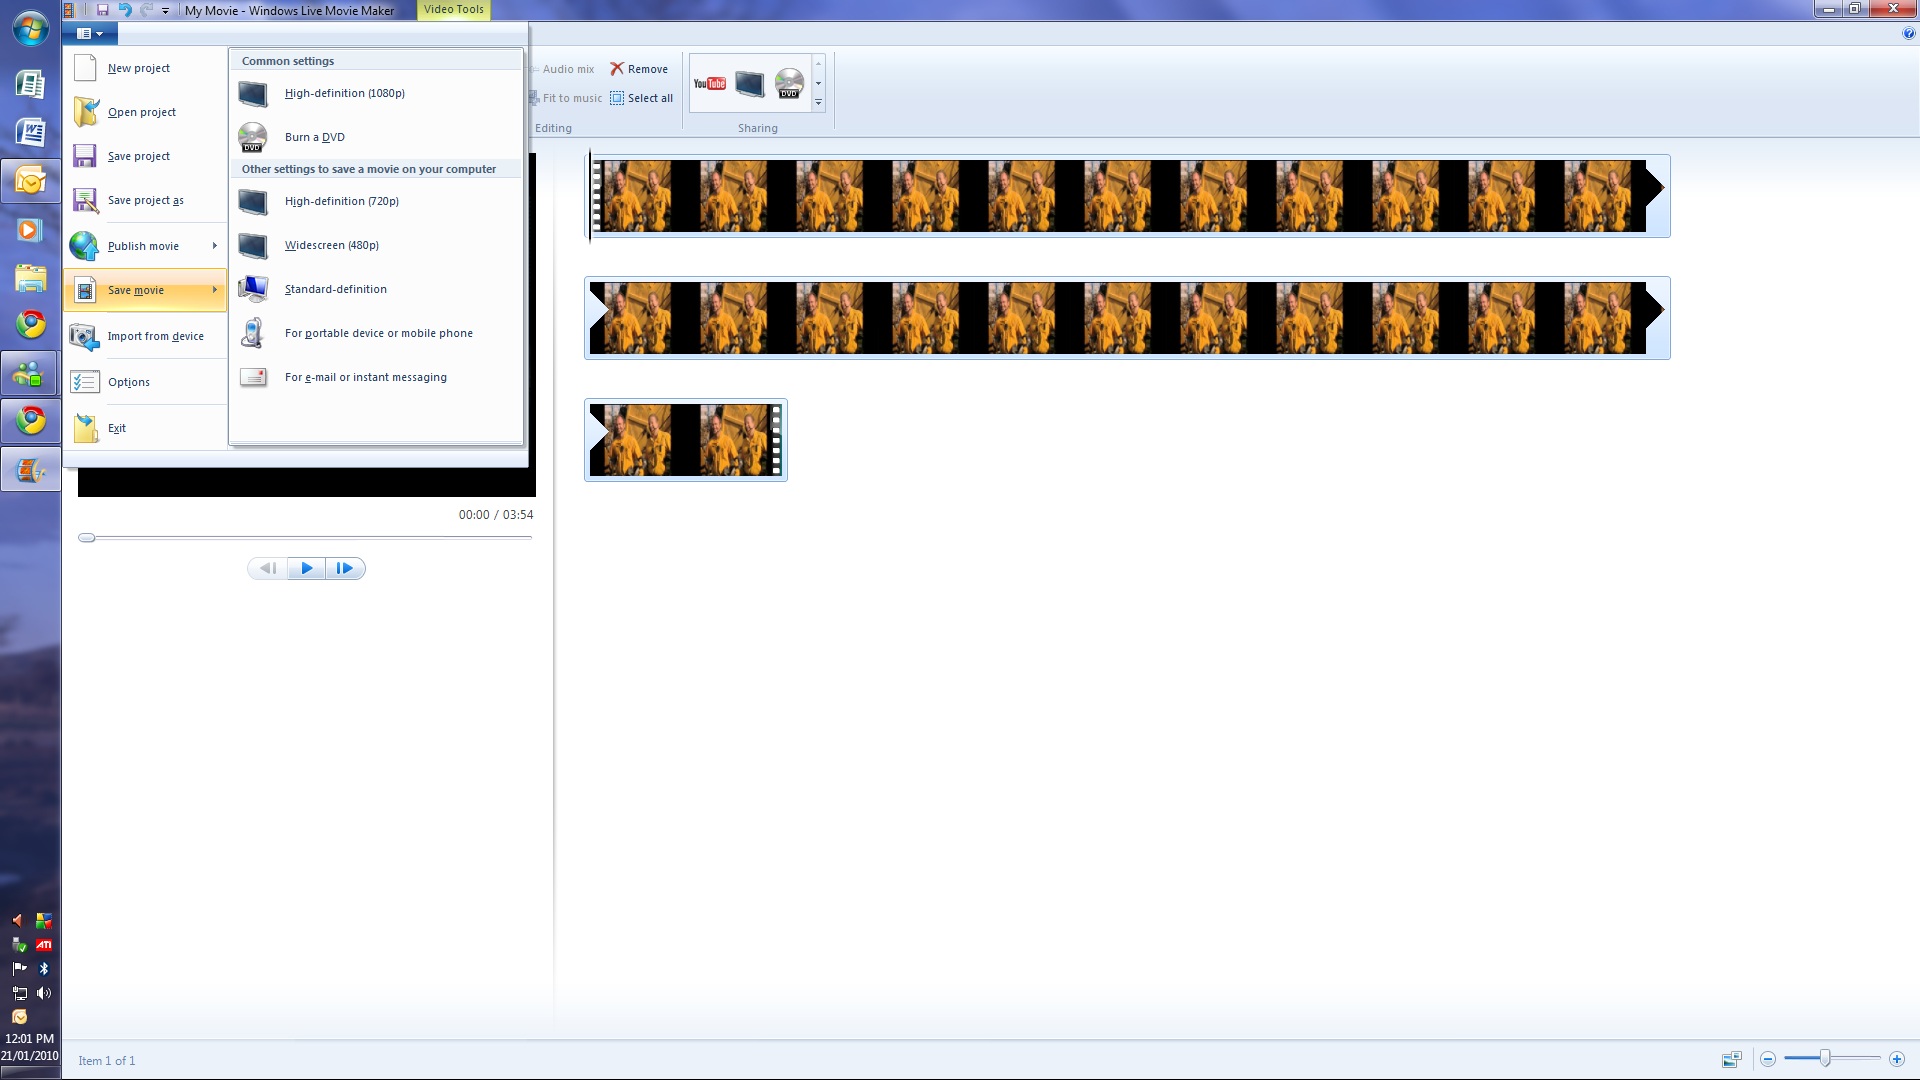The image size is (1920, 1080).
Task: Click the Exit icon
Action: tap(86, 428)
